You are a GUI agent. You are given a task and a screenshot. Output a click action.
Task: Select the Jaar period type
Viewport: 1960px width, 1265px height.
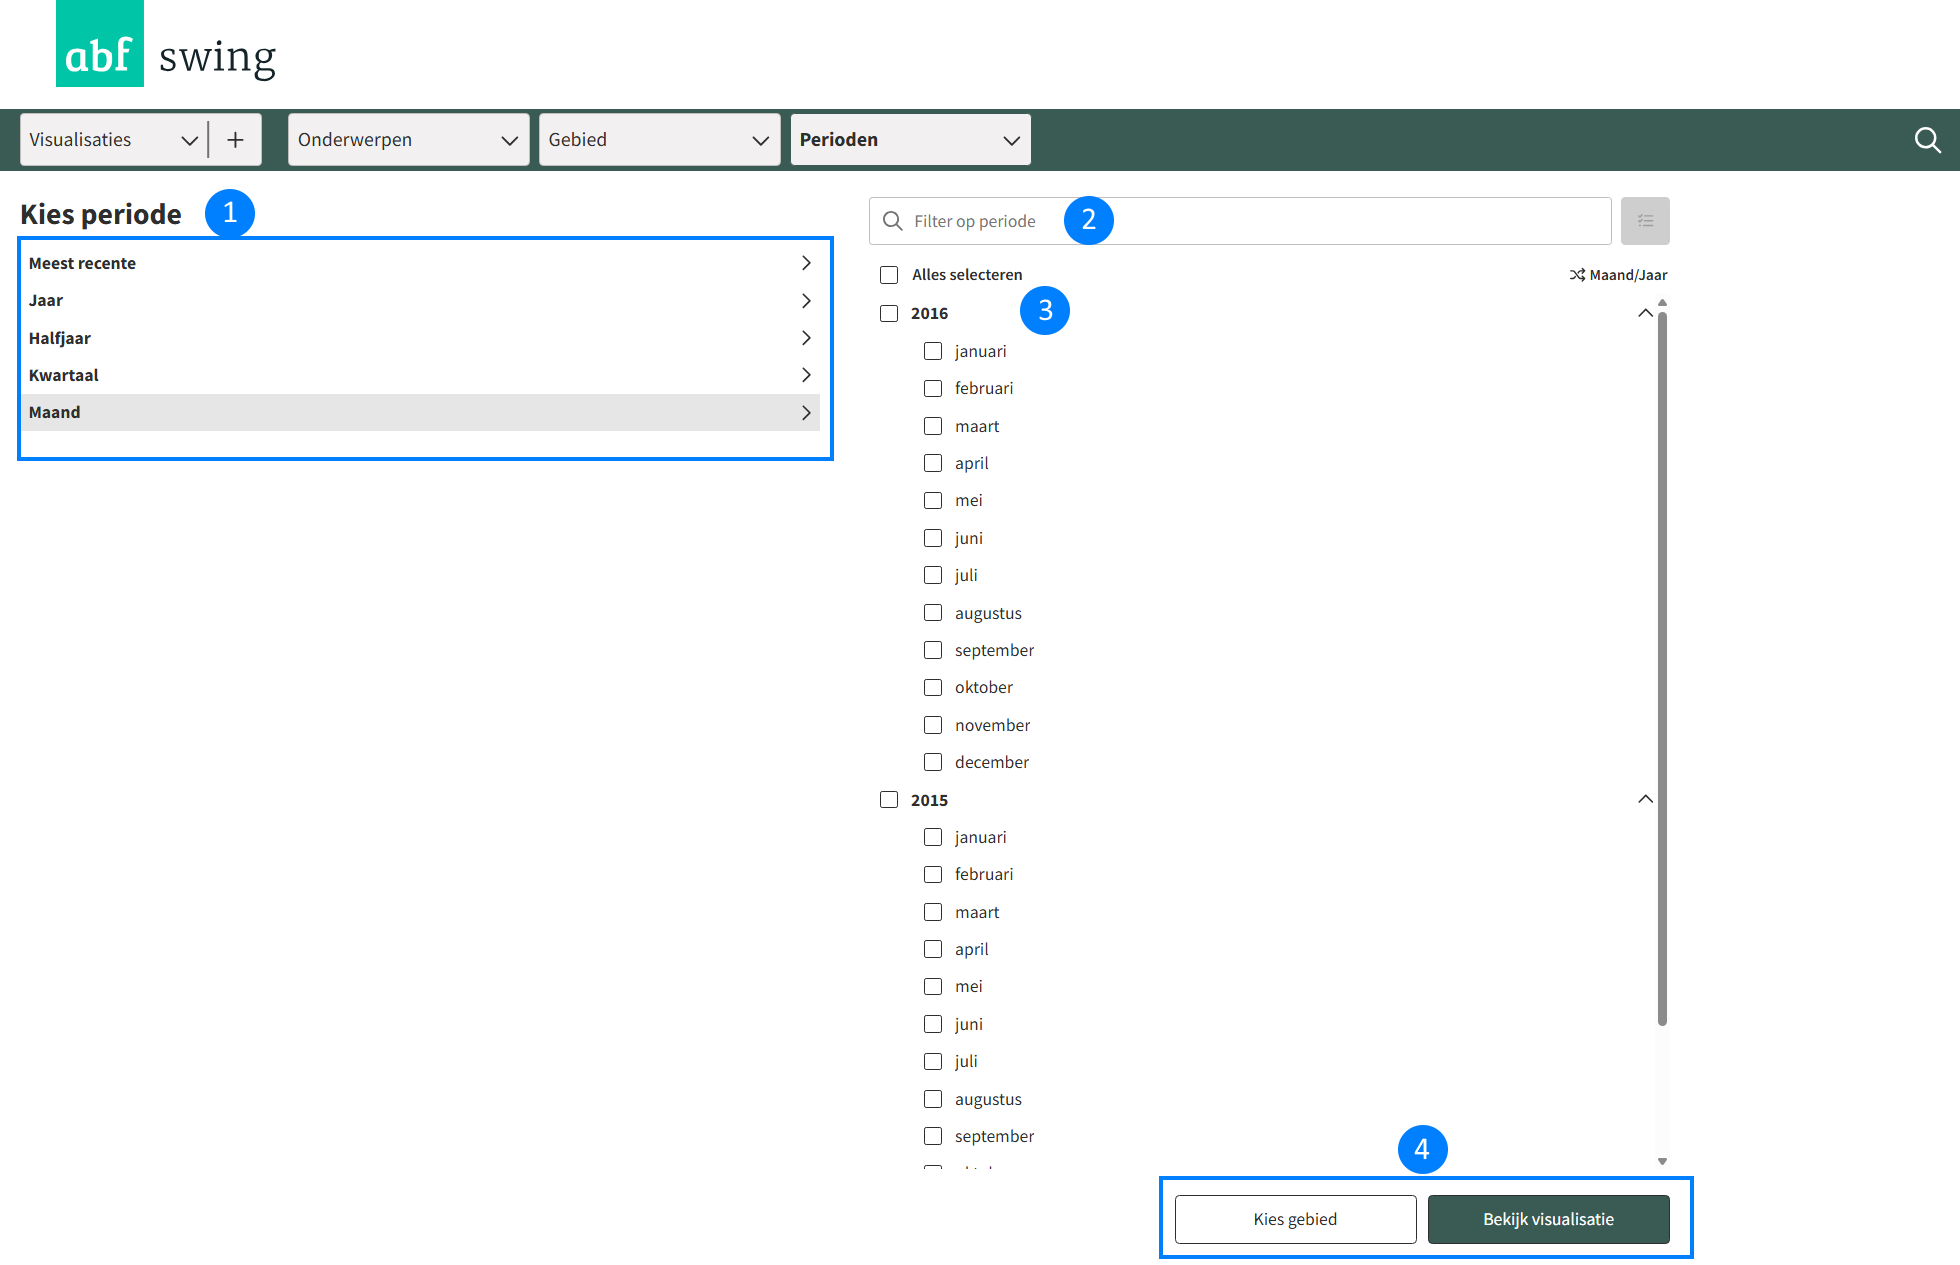(x=46, y=300)
